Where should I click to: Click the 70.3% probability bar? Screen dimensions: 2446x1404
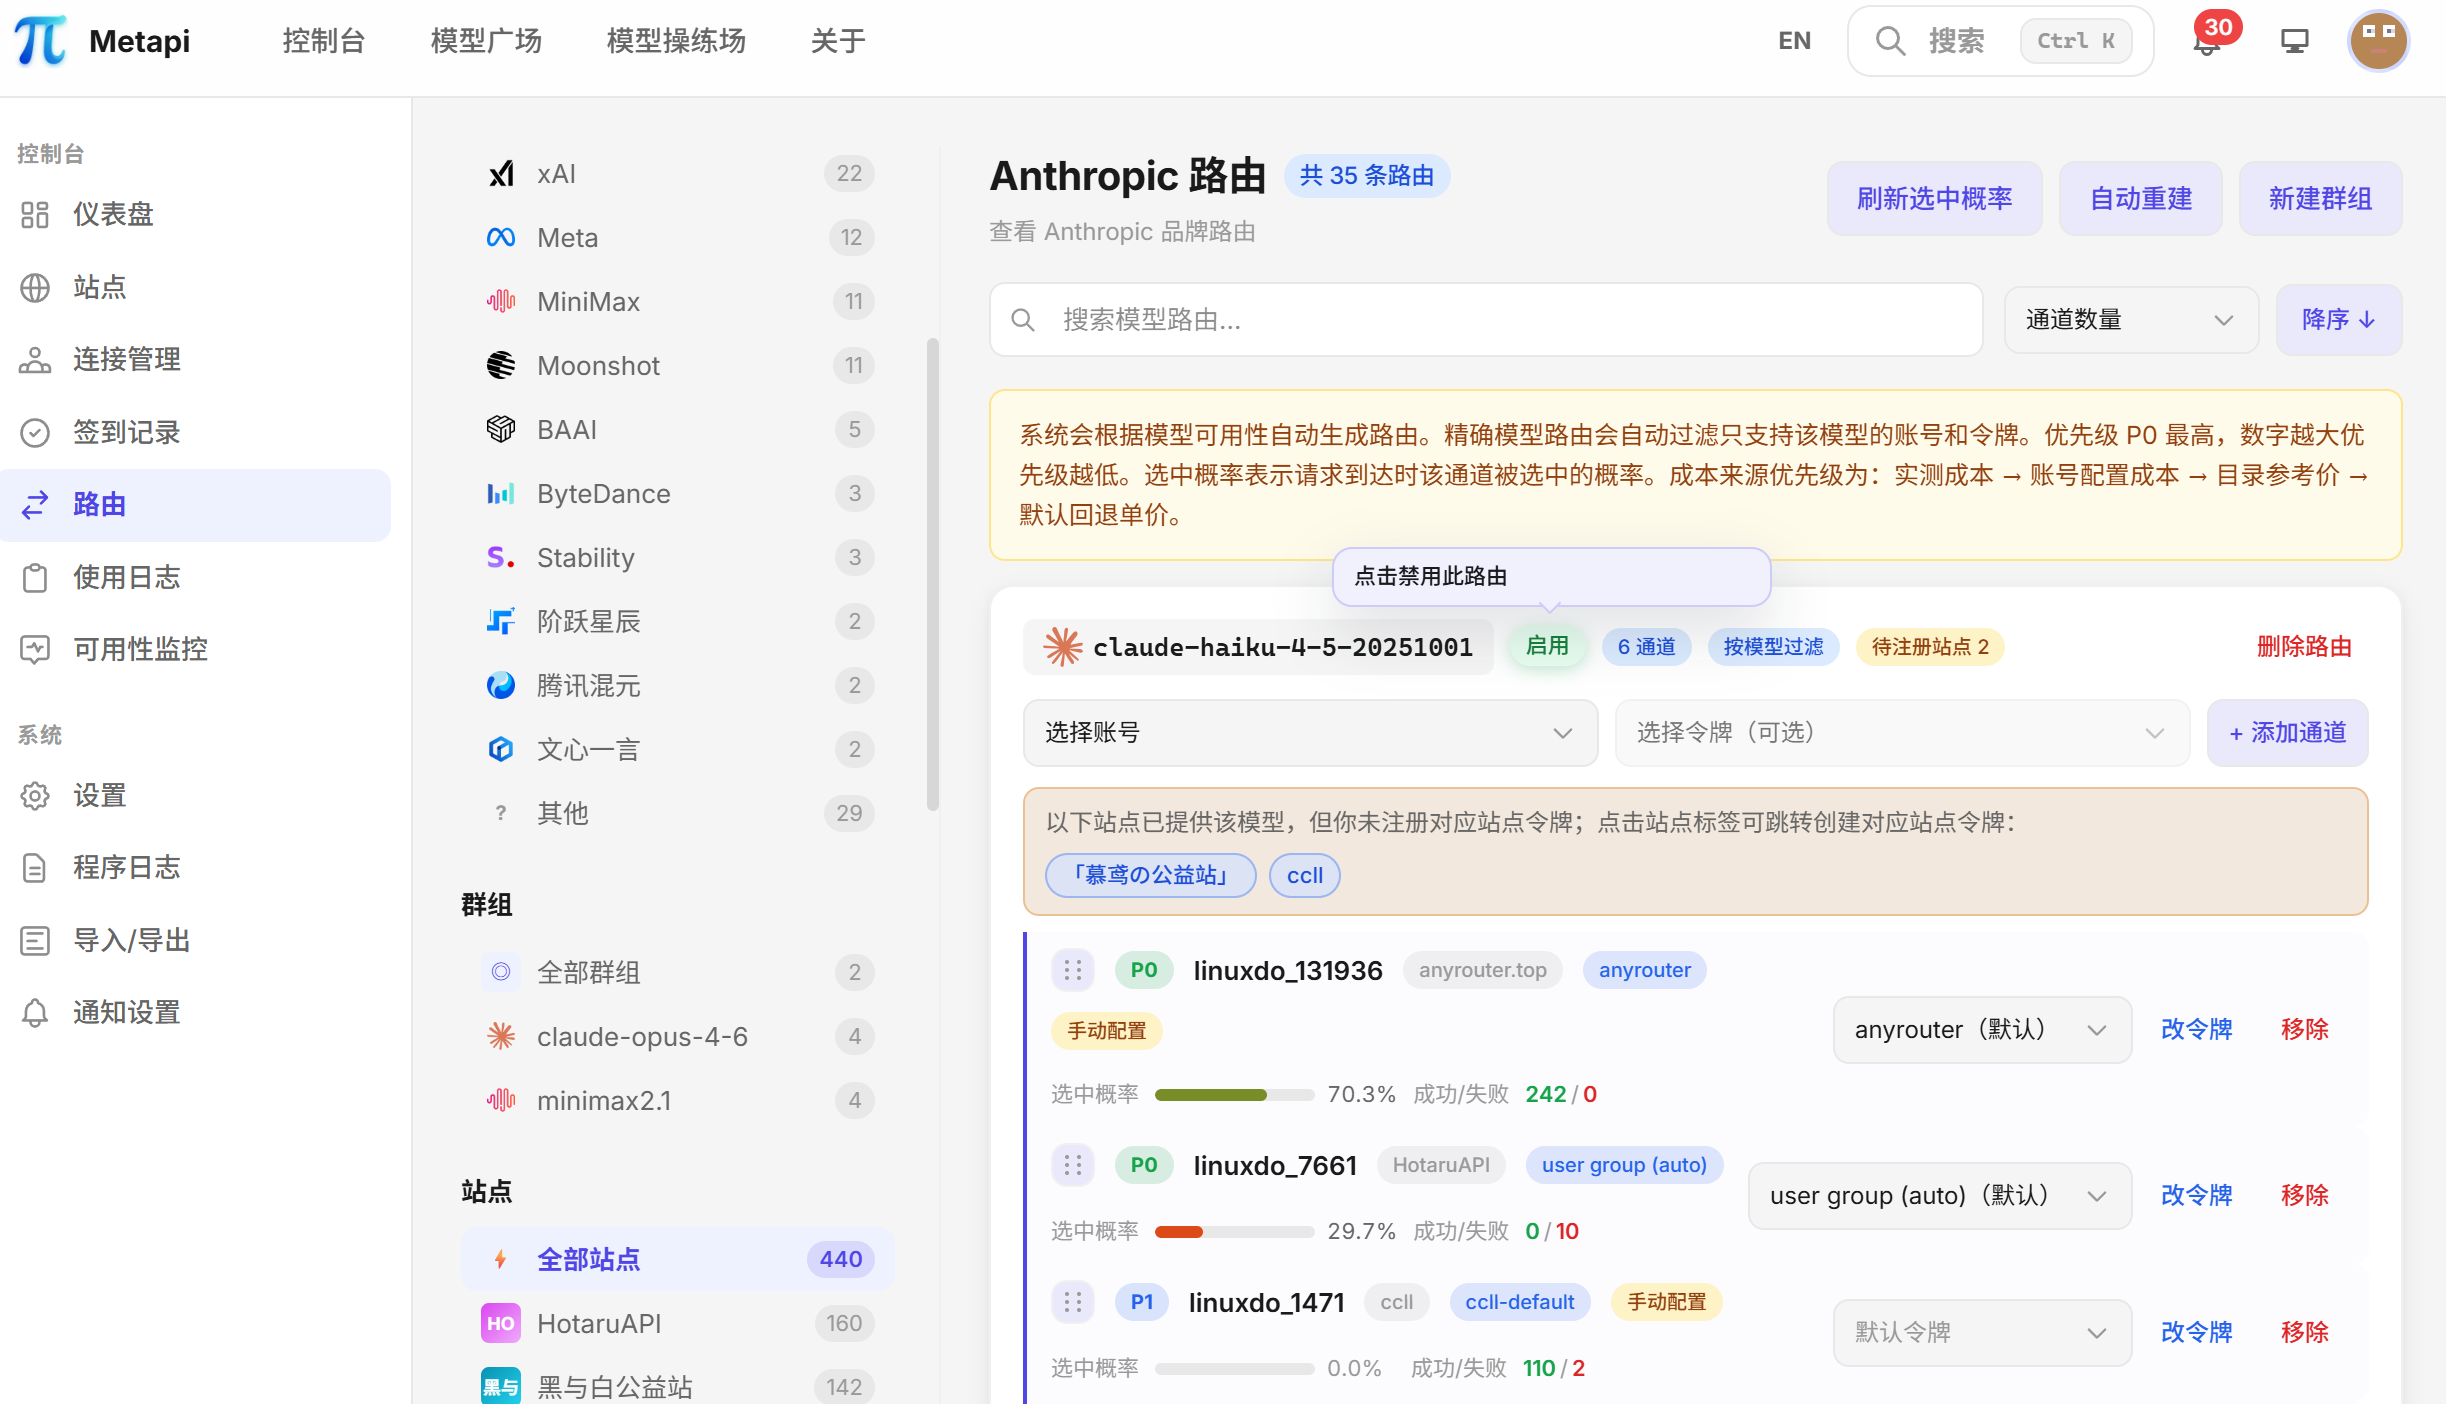tap(1234, 1095)
